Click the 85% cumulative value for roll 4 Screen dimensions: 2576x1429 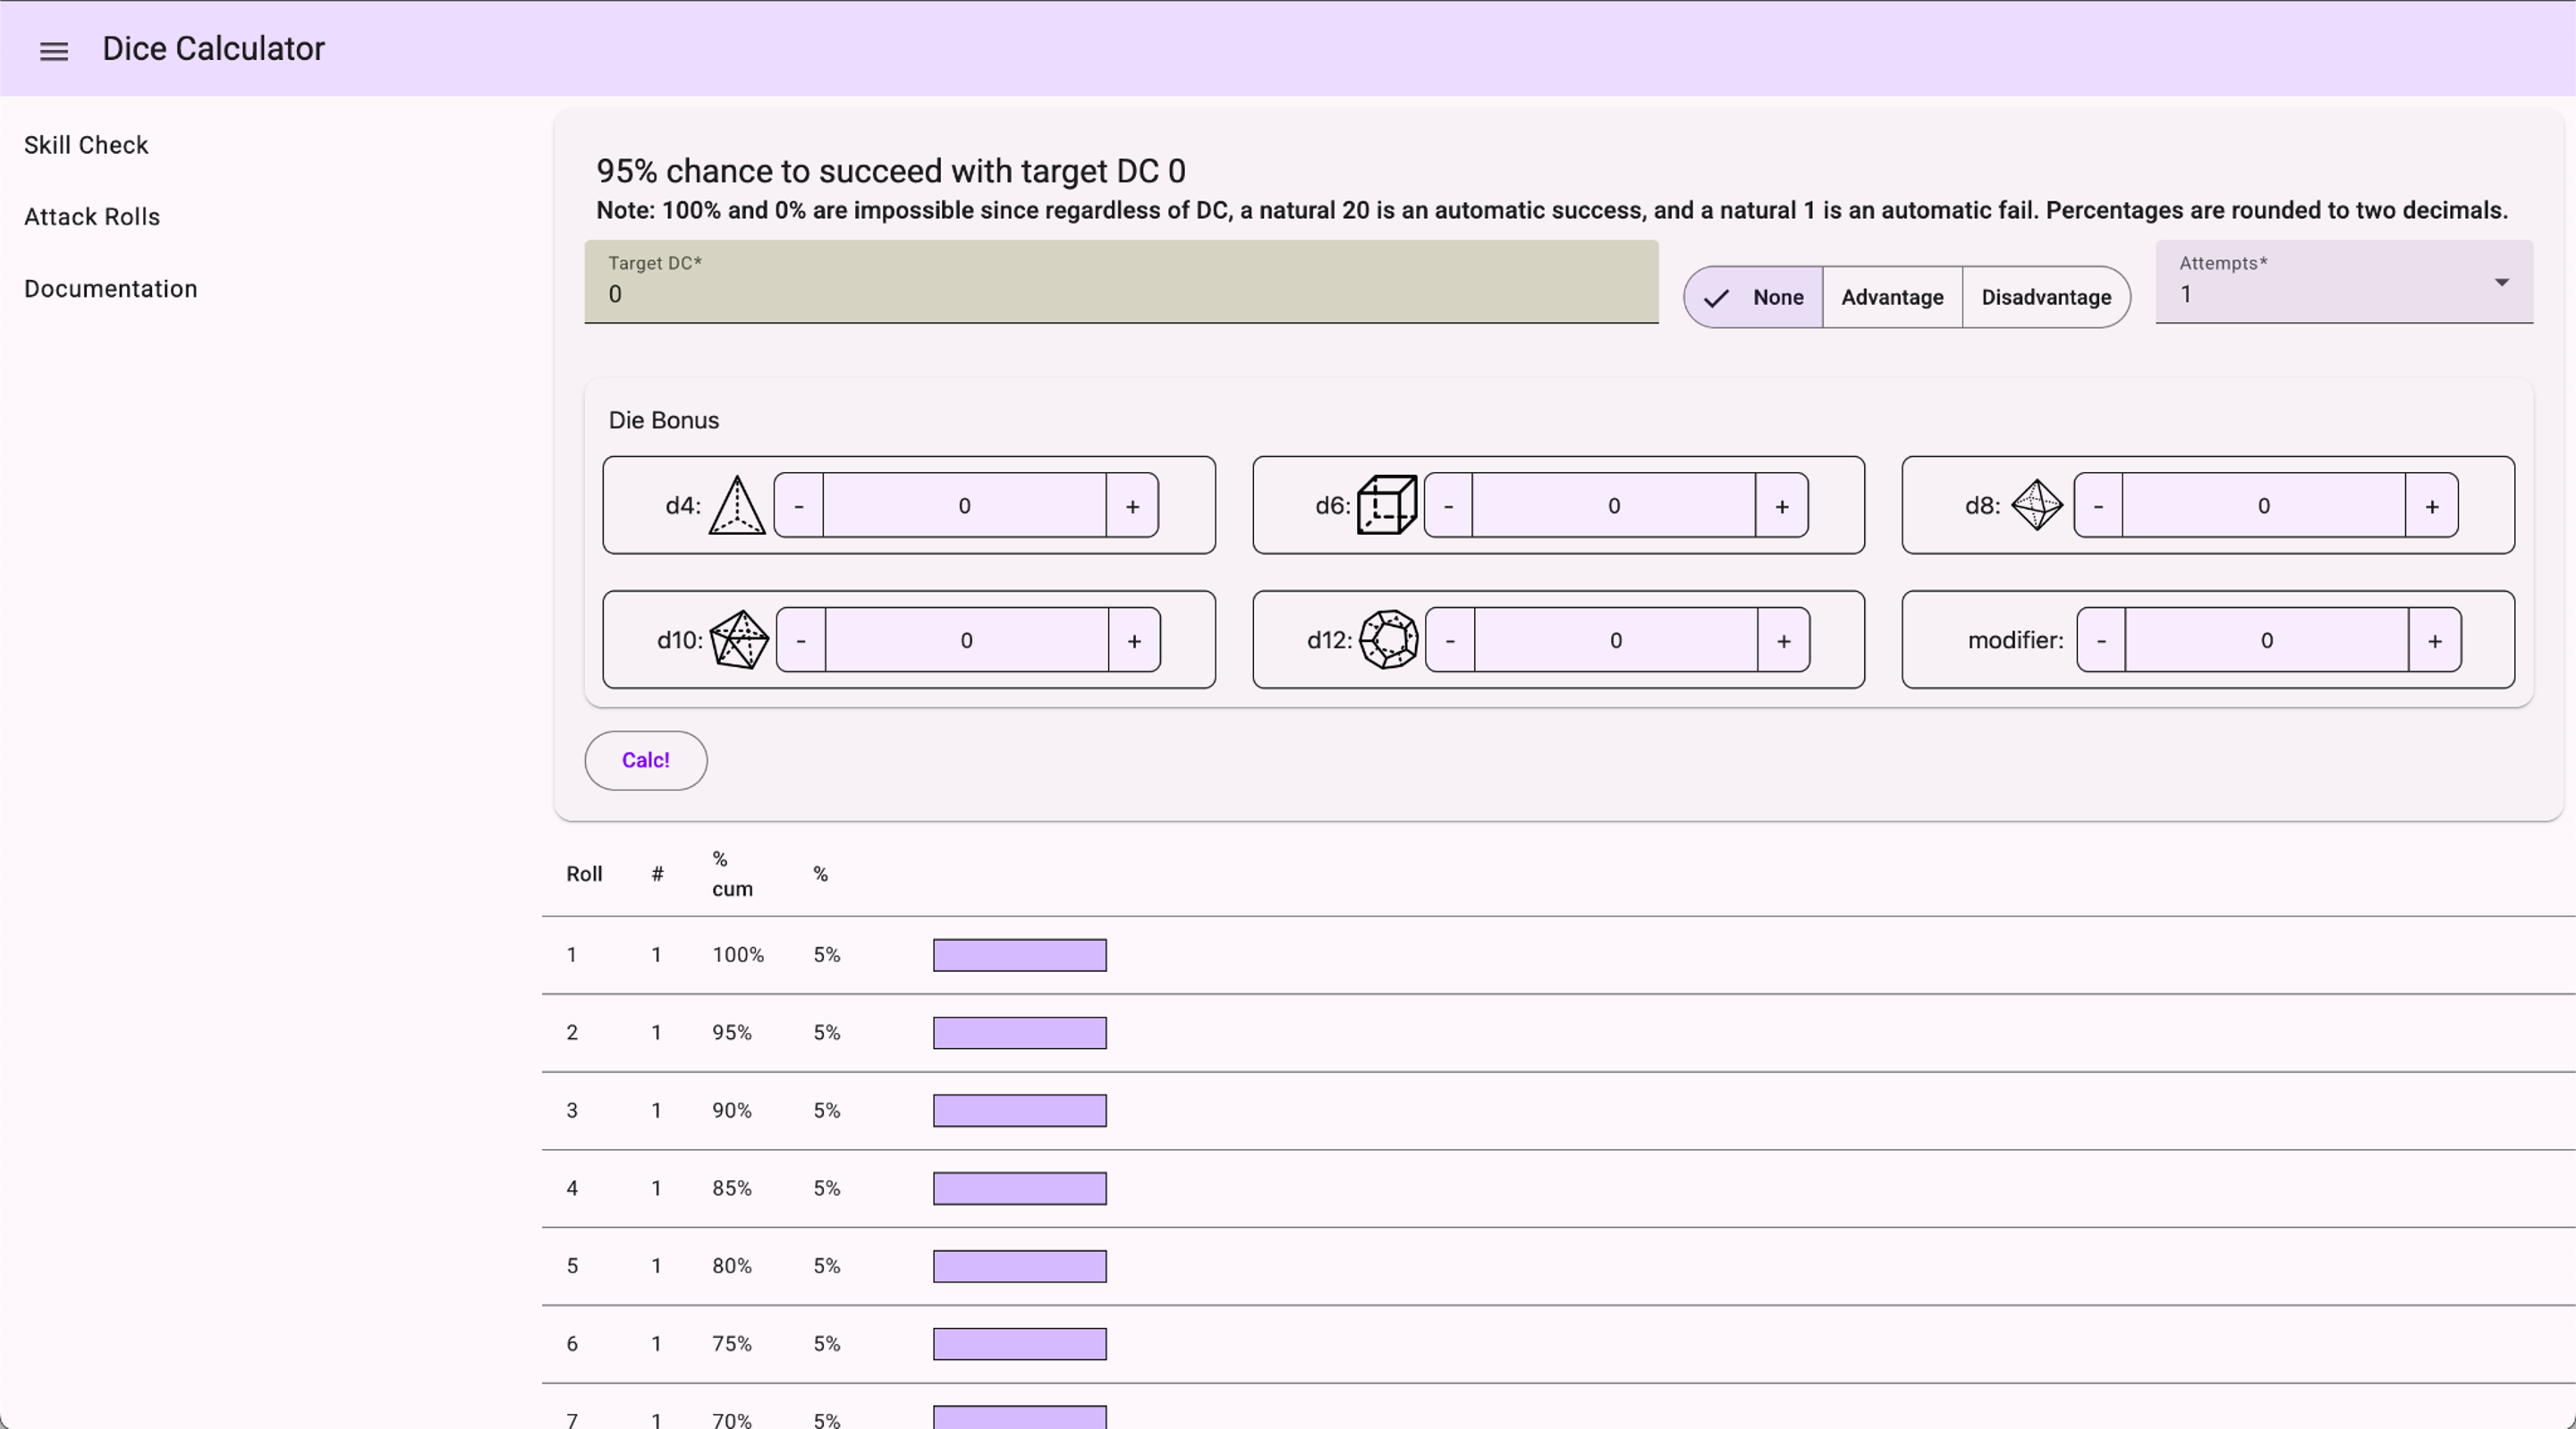pos(732,1189)
